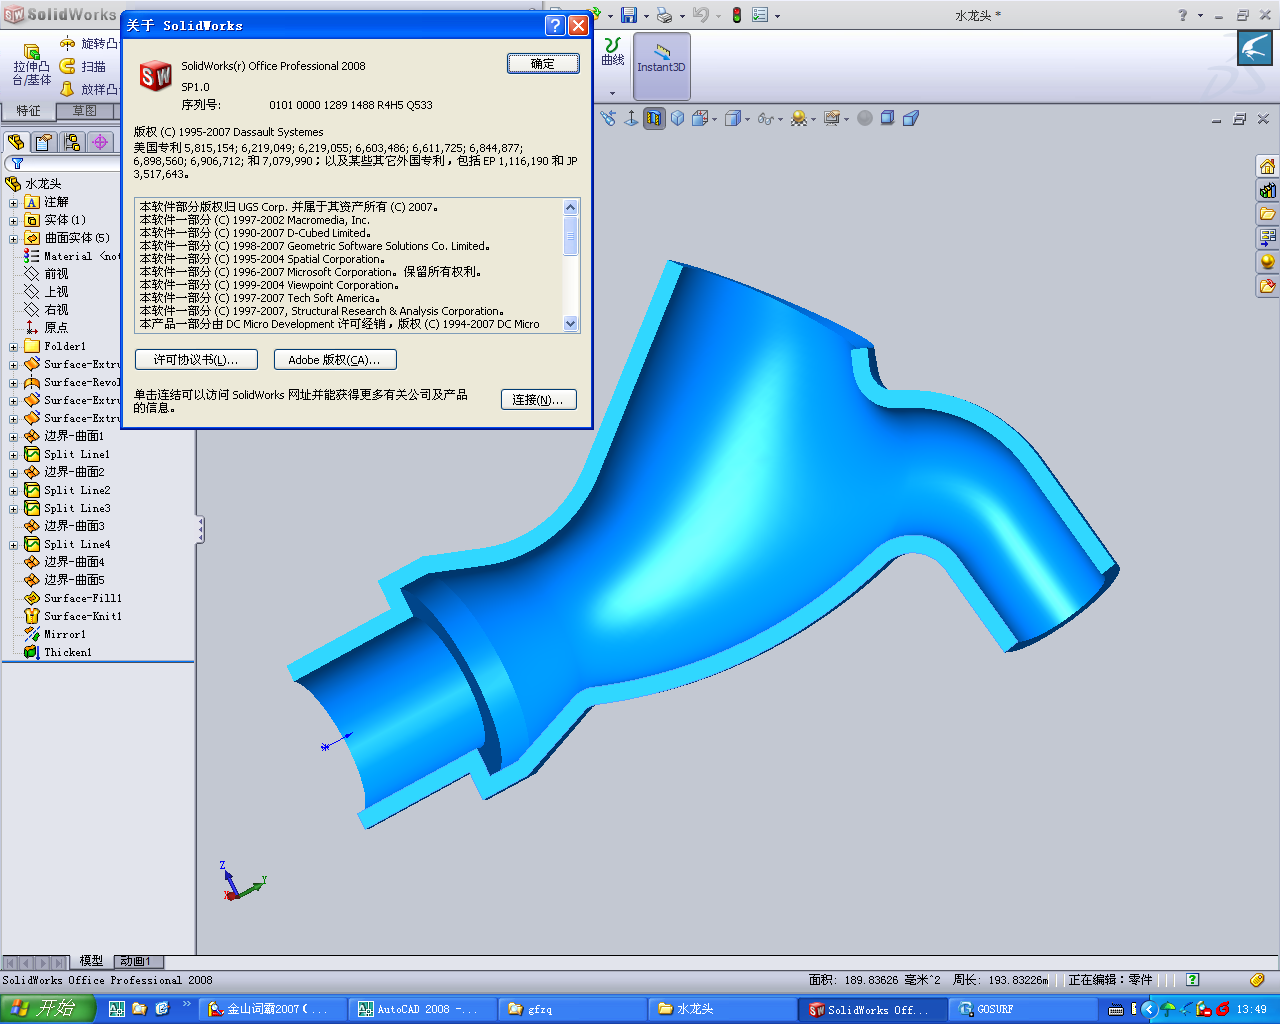
Task: Click the Rebuild traffic light icon
Action: click(x=737, y=15)
